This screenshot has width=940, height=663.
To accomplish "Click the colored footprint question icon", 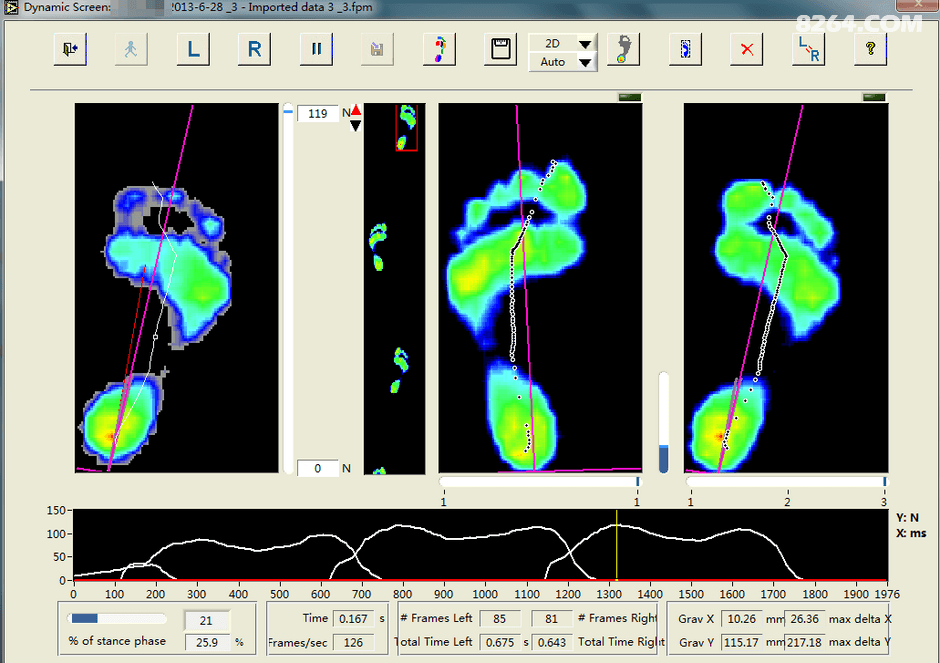I will pyautogui.click(x=439, y=49).
